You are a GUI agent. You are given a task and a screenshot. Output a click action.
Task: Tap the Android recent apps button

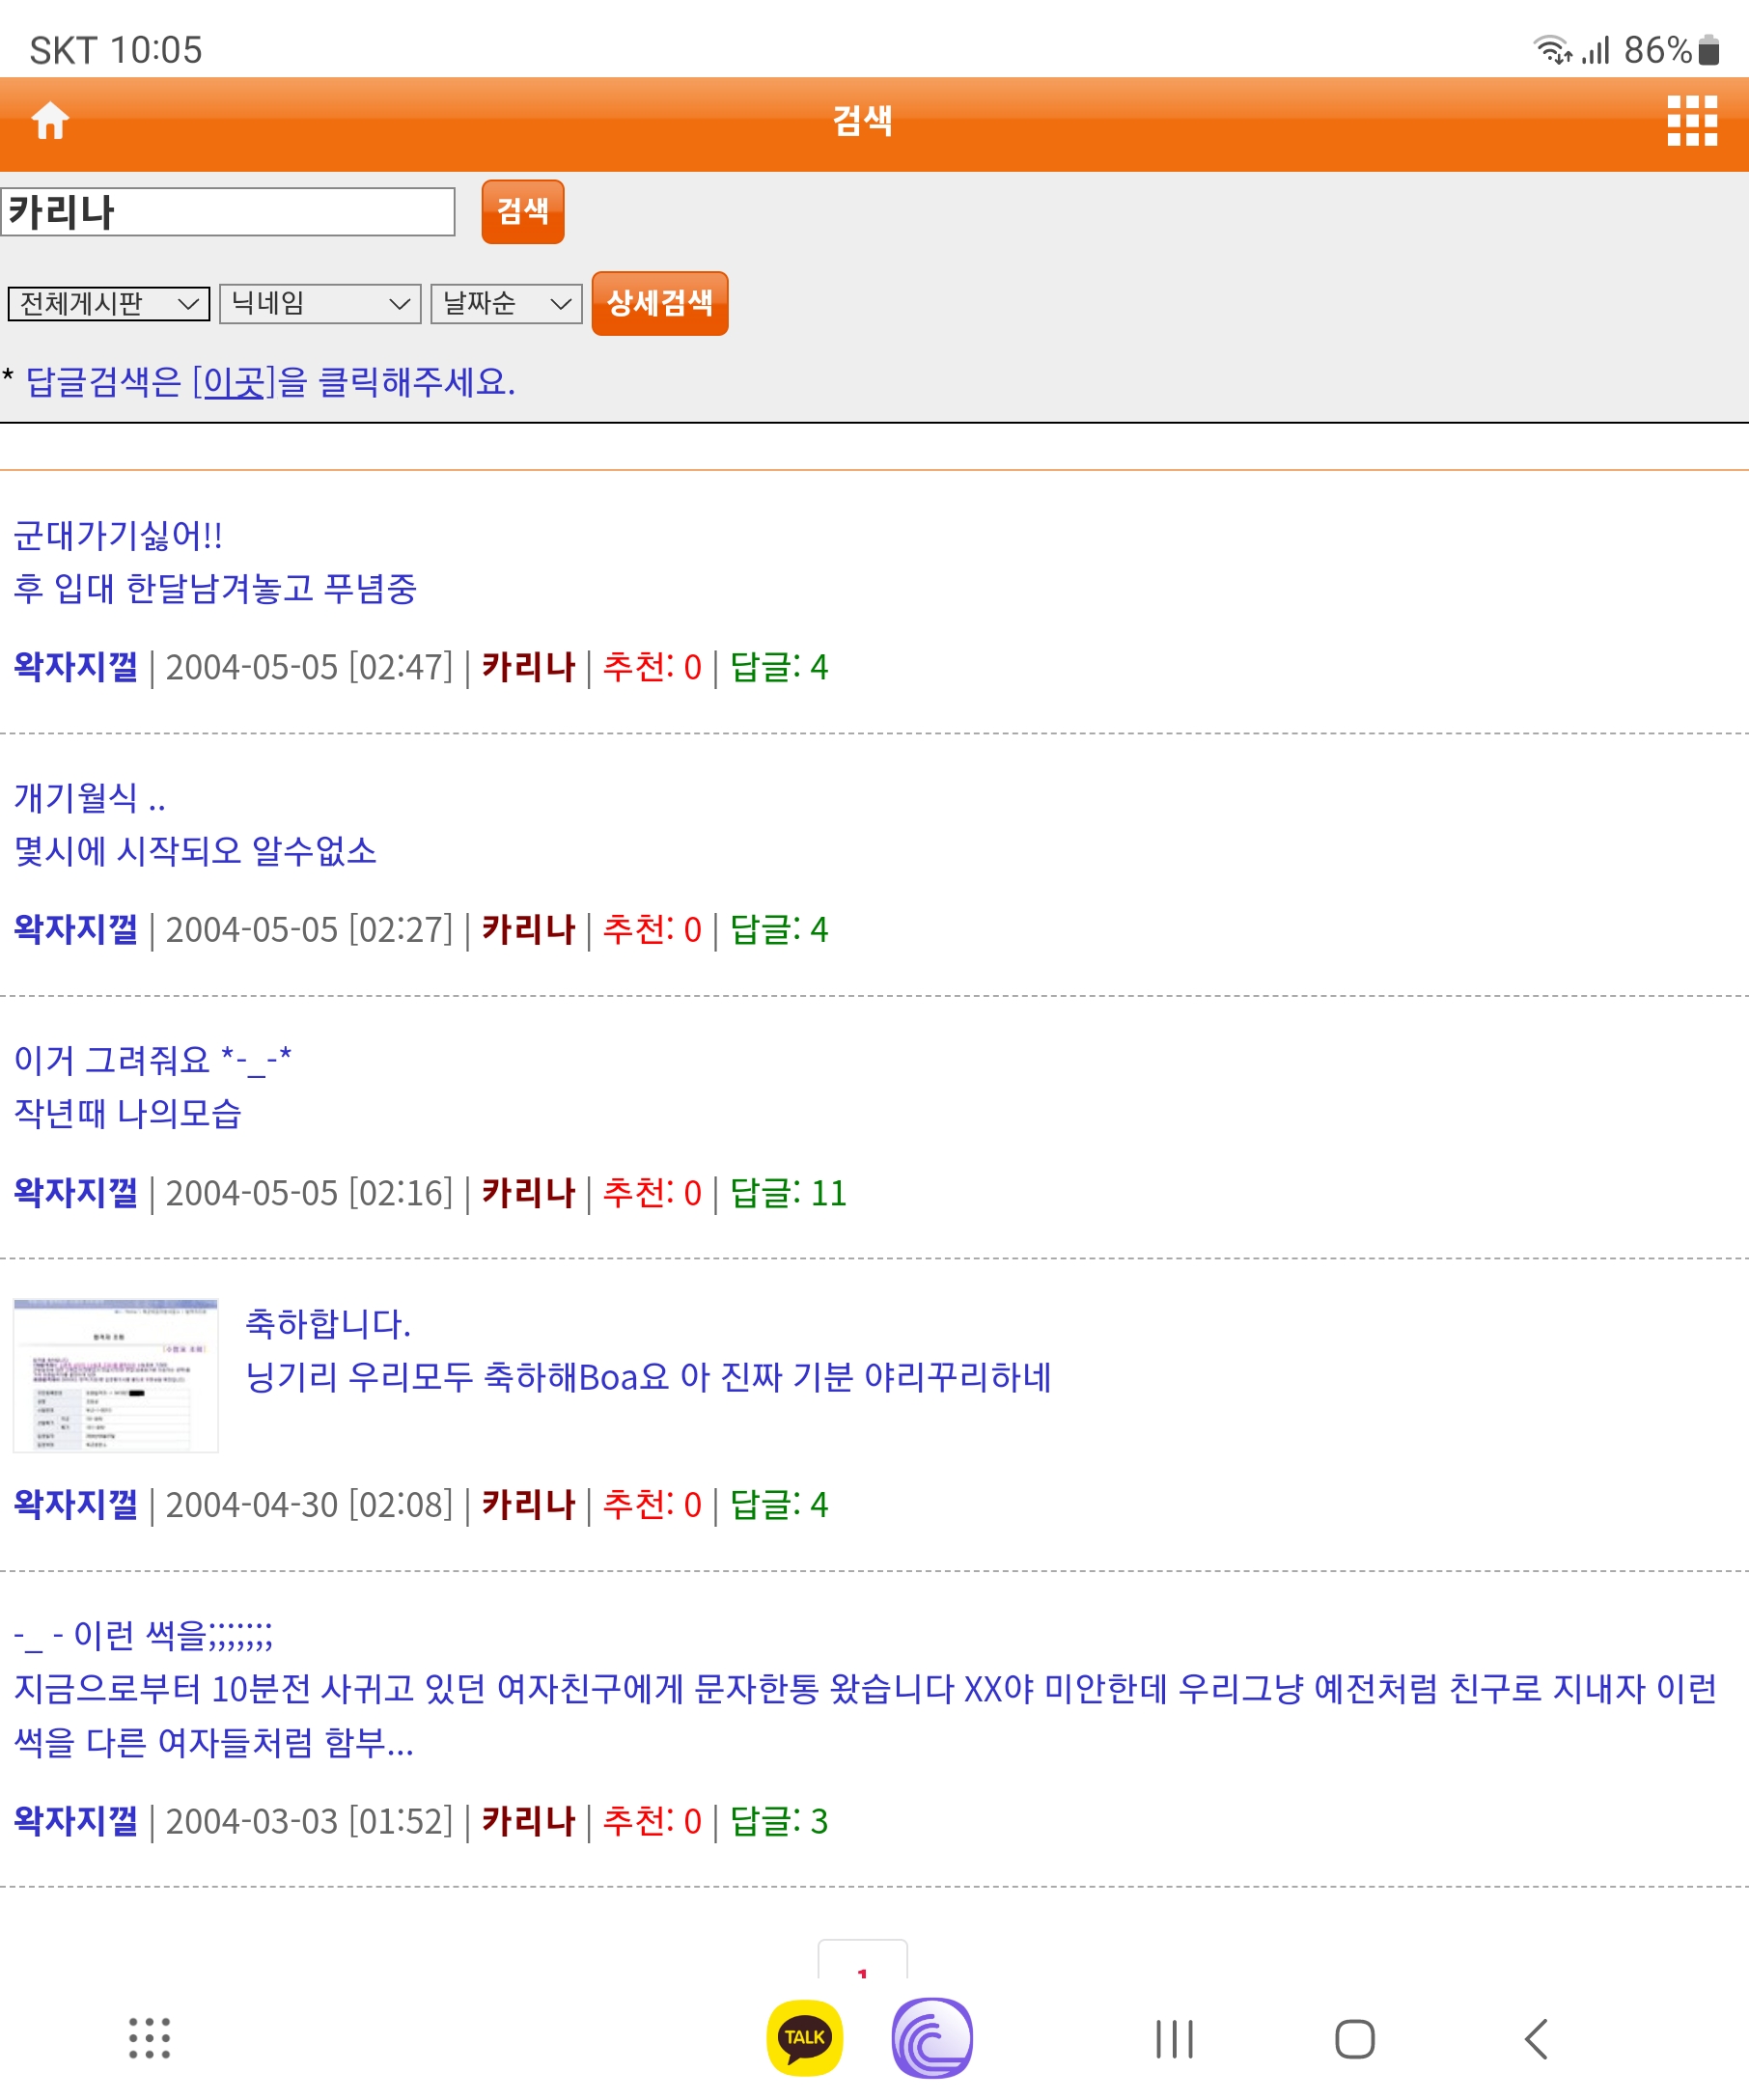point(1174,2039)
